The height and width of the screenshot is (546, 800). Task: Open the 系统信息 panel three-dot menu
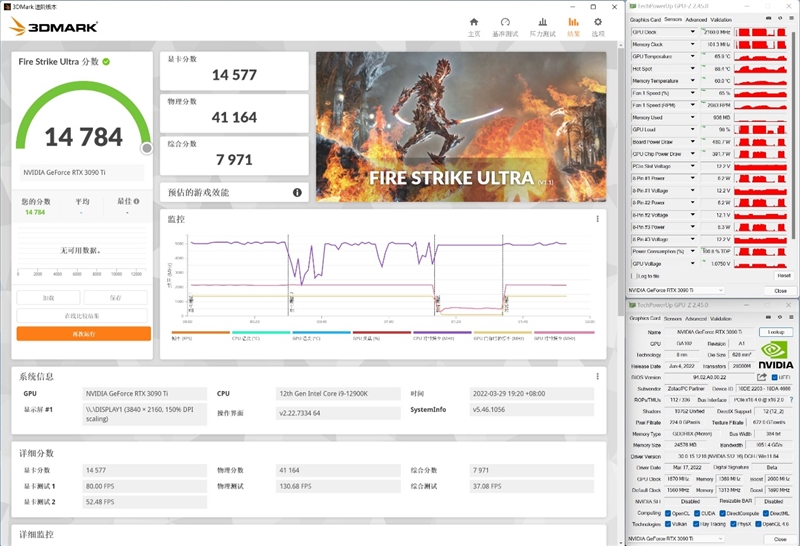pos(597,376)
